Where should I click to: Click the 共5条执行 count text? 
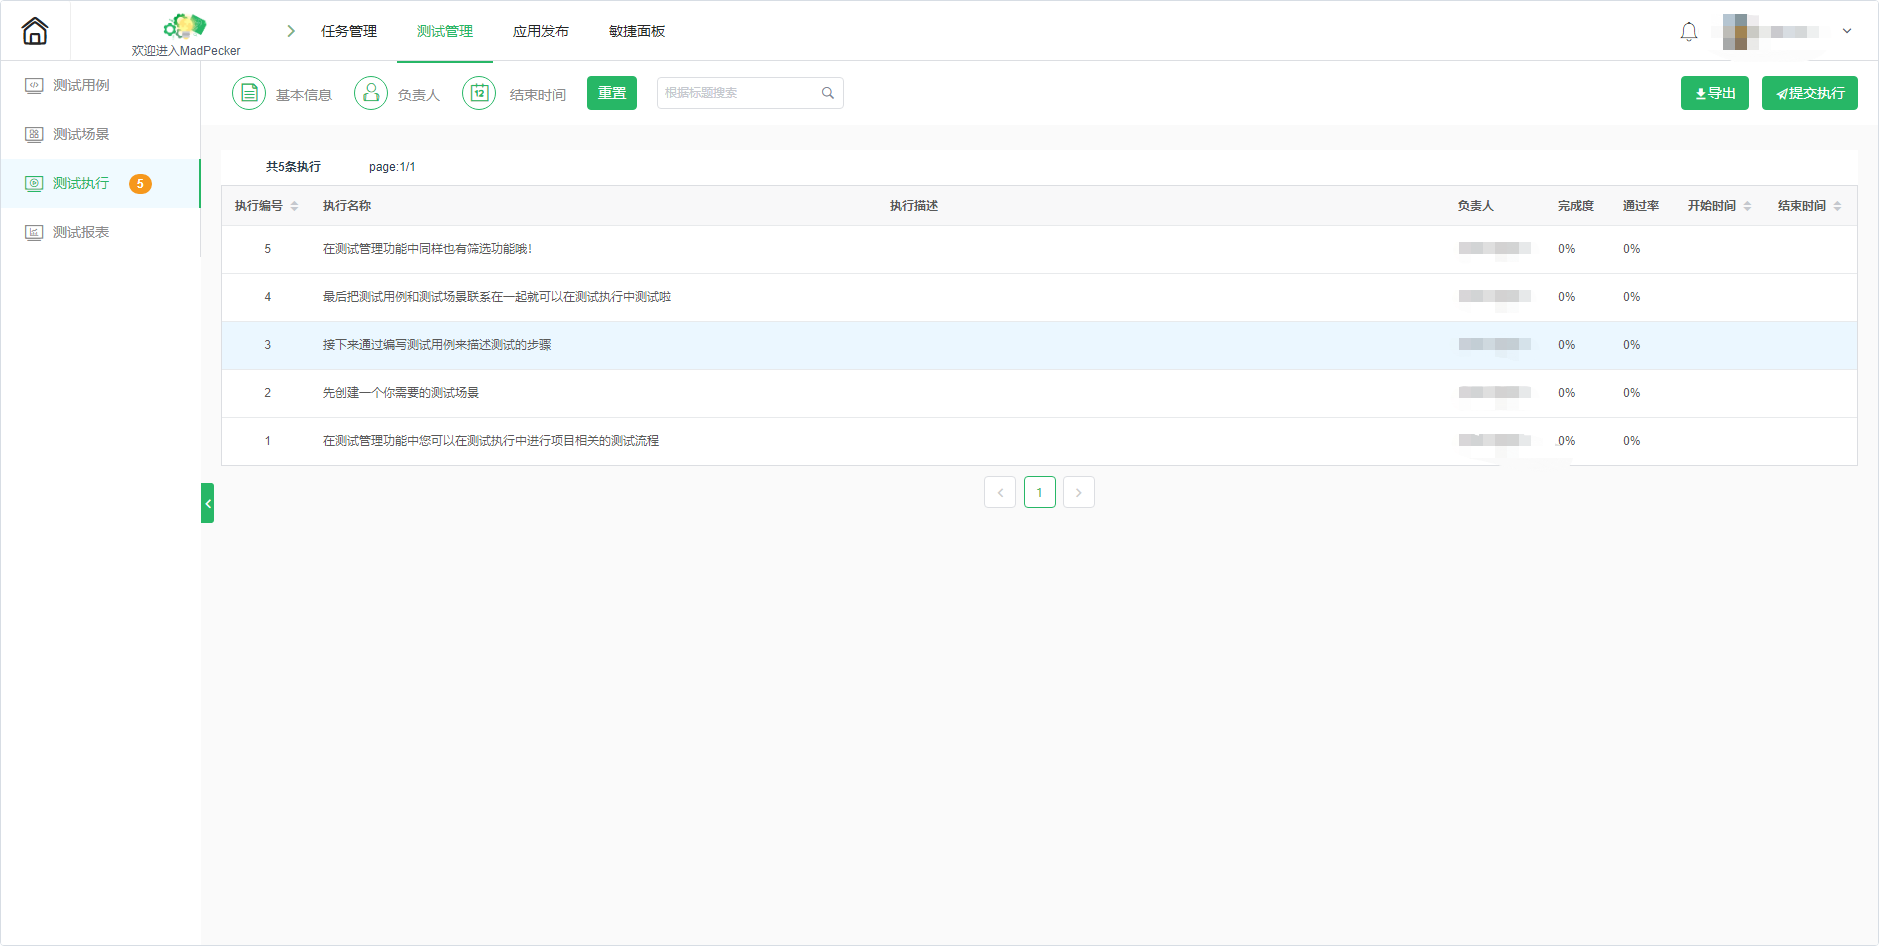point(293,167)
